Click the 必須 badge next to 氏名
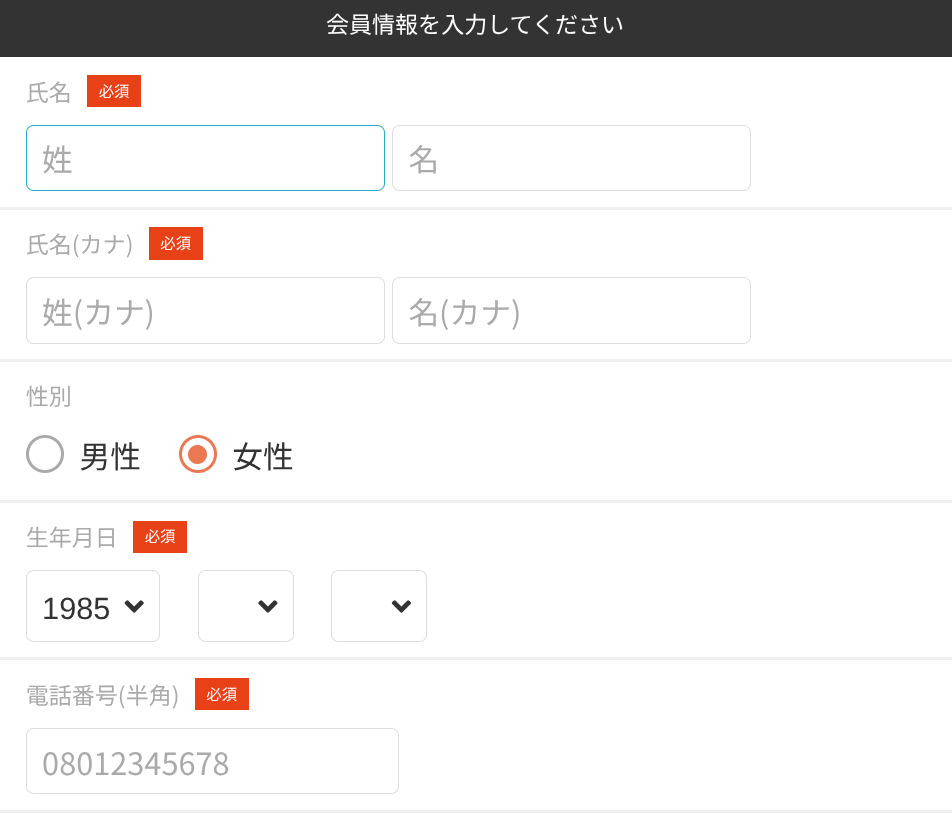Screen dimensions: 952x814 coord(113,91)
